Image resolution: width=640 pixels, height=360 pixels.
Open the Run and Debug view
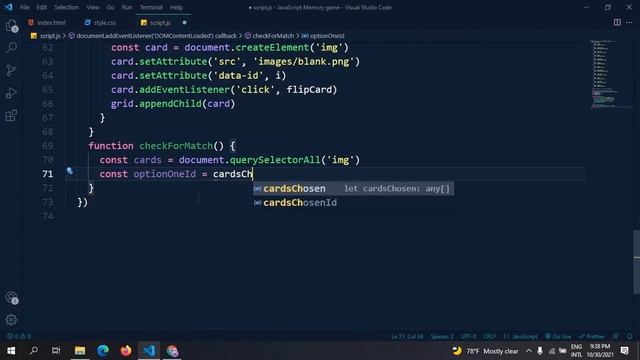coord(11,93)
